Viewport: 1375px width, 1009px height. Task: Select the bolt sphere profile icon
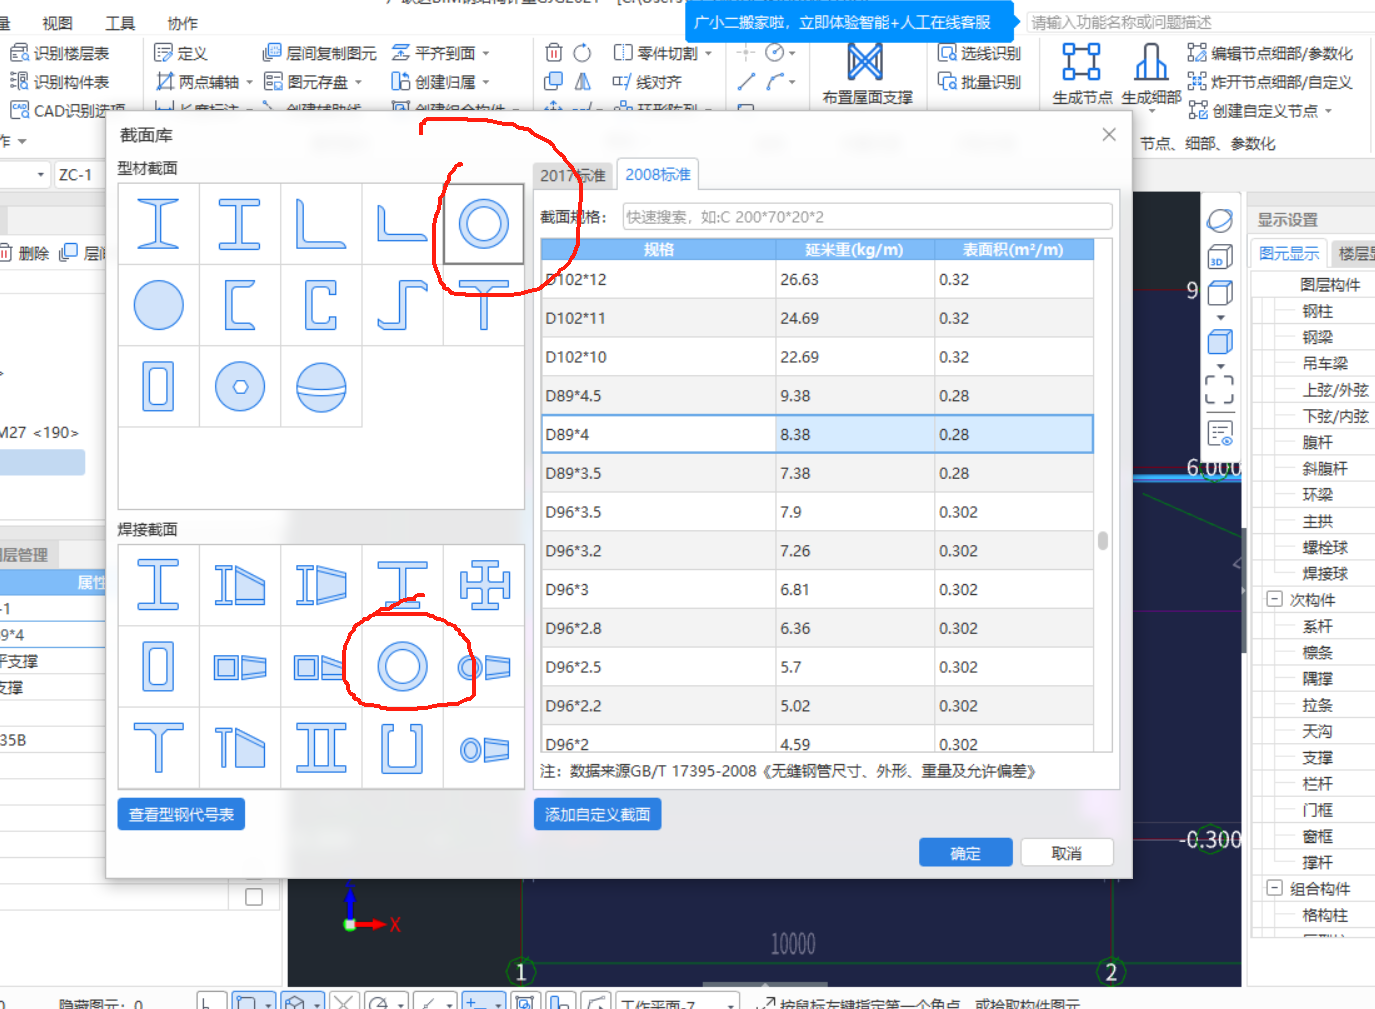pyautogui.click(x=240, y=387)
